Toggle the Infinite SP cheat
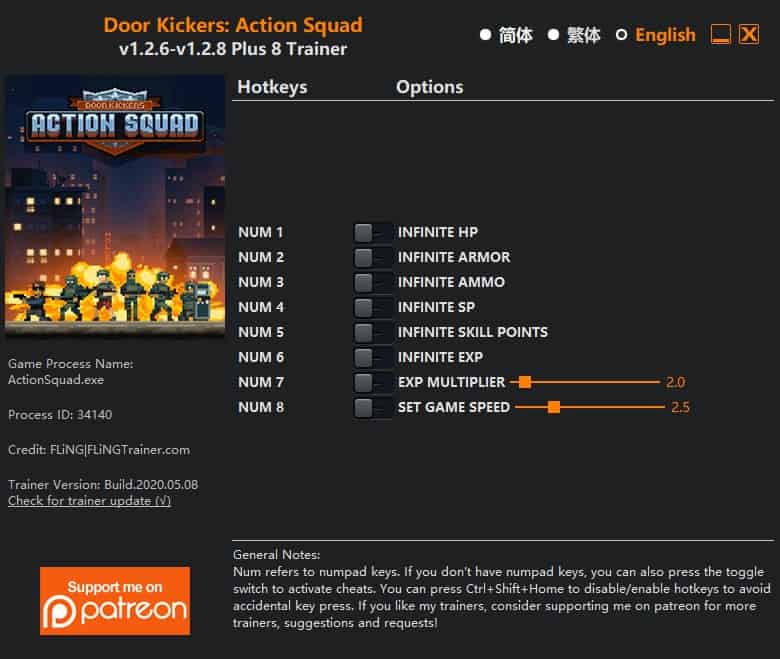780x659 pixels. coord(372,307)
